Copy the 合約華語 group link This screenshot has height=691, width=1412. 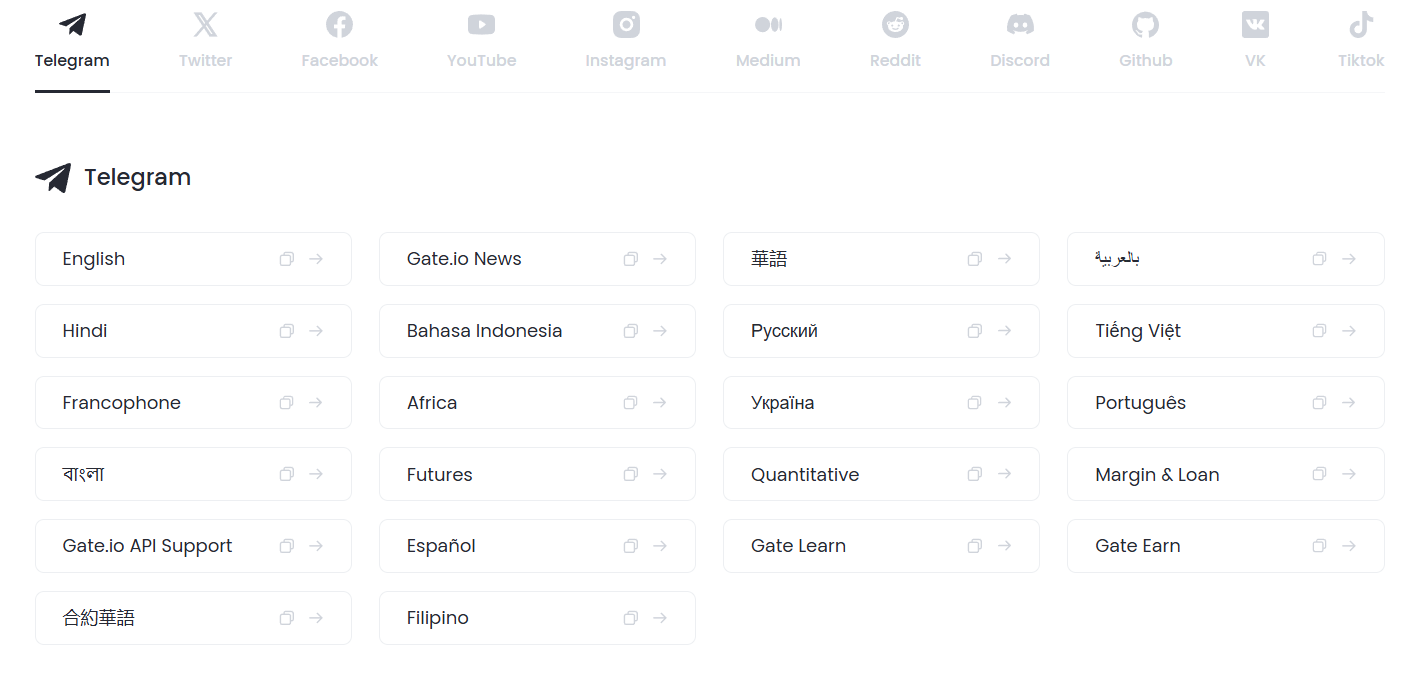point(287,618)
